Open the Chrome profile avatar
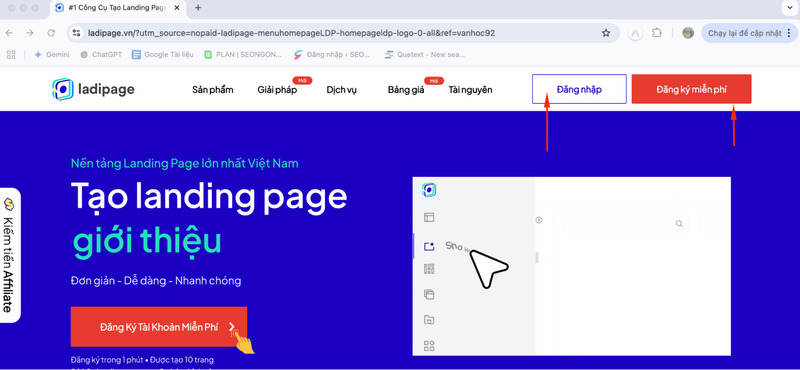Viewport: 800px width, 370px height. pyautogui.click(x=688, y=33)
